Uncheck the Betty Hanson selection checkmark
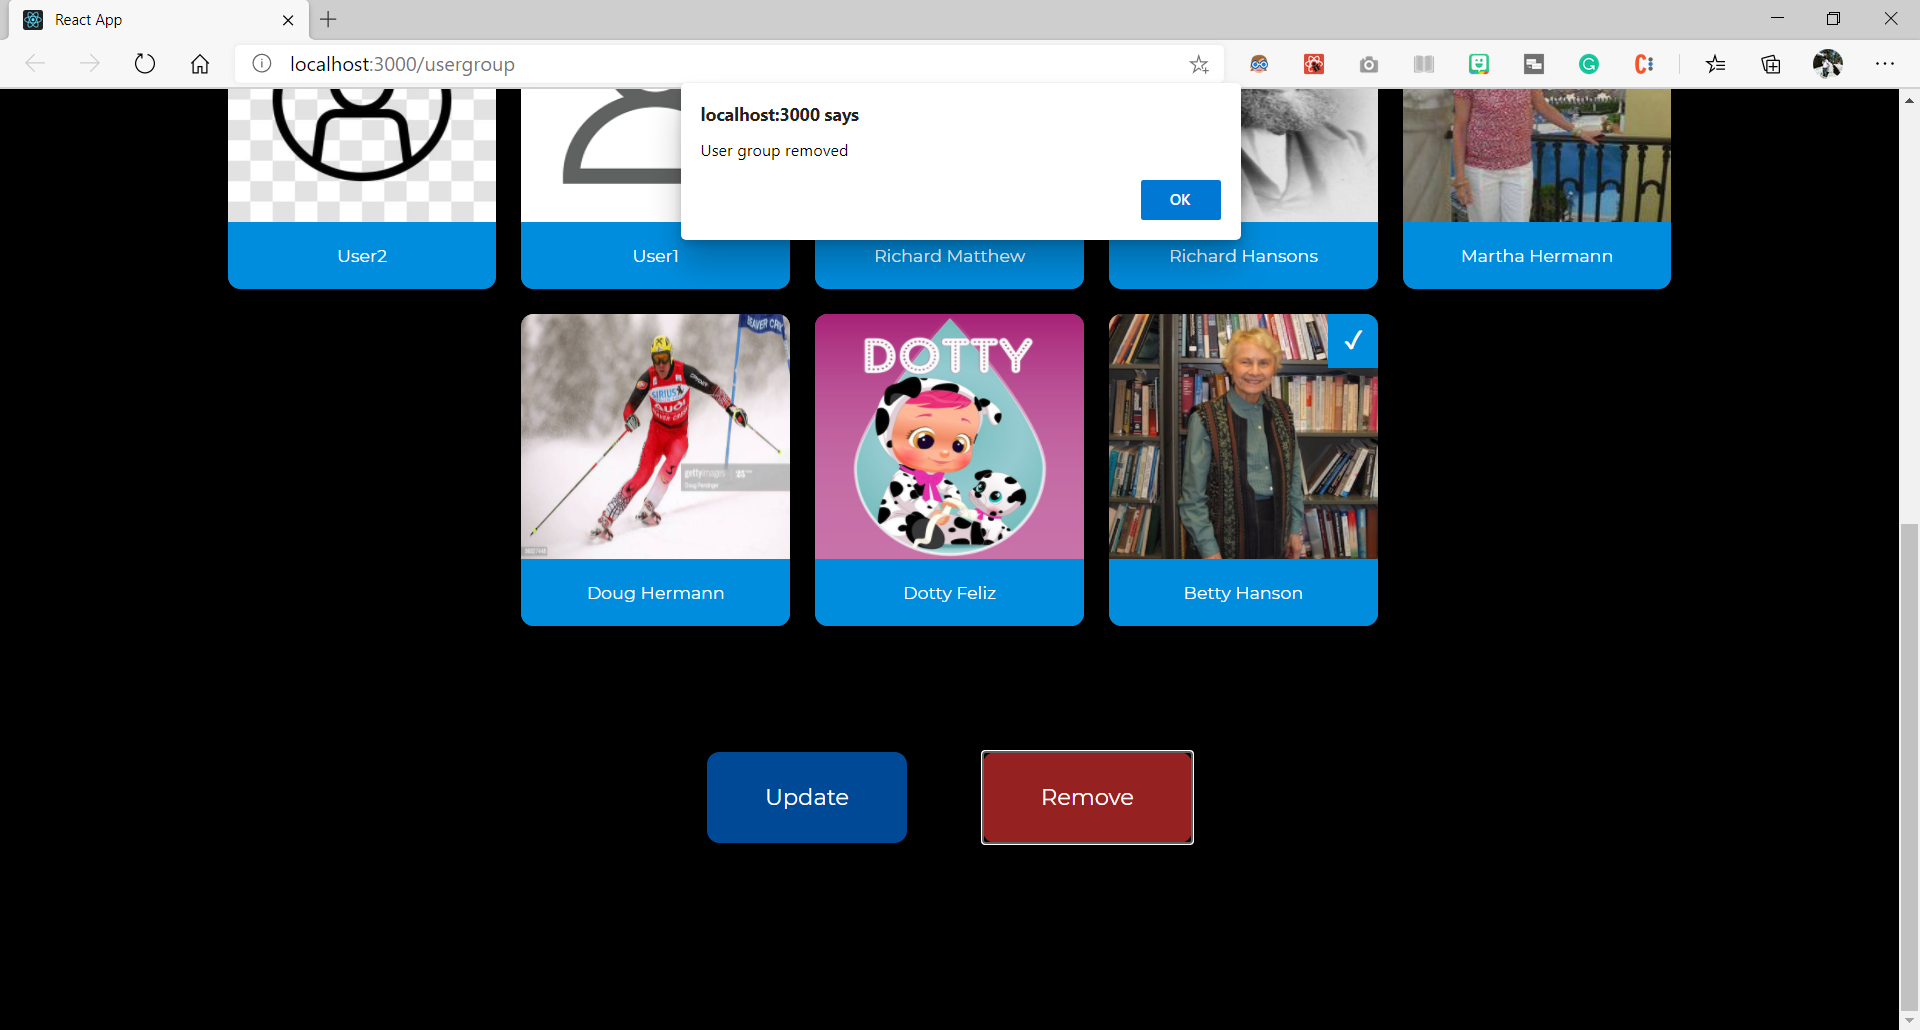Image resolution: width=1920 pixels, height=1030 pixels. click(1353, 340)
